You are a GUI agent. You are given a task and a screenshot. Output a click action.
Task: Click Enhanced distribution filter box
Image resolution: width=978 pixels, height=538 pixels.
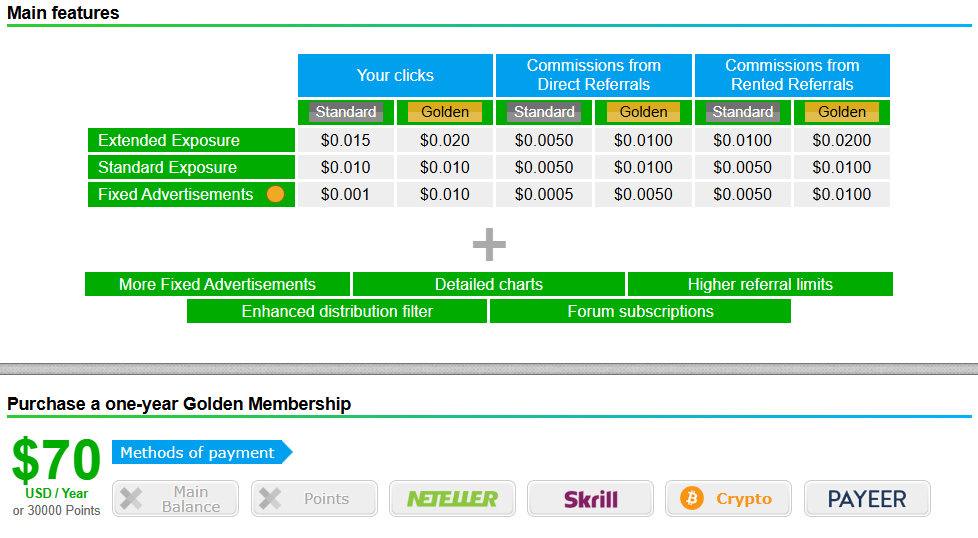click(x=337, y=311)
